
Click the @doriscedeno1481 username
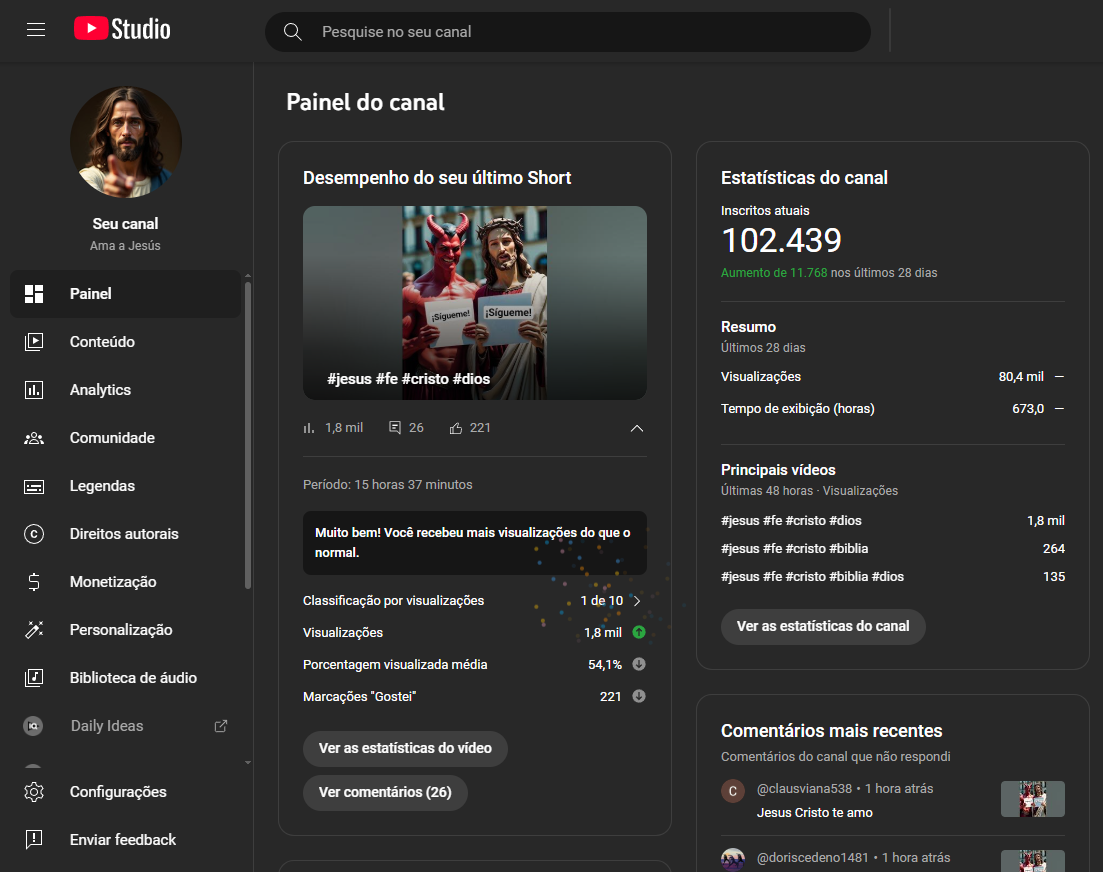coord(812,858)
